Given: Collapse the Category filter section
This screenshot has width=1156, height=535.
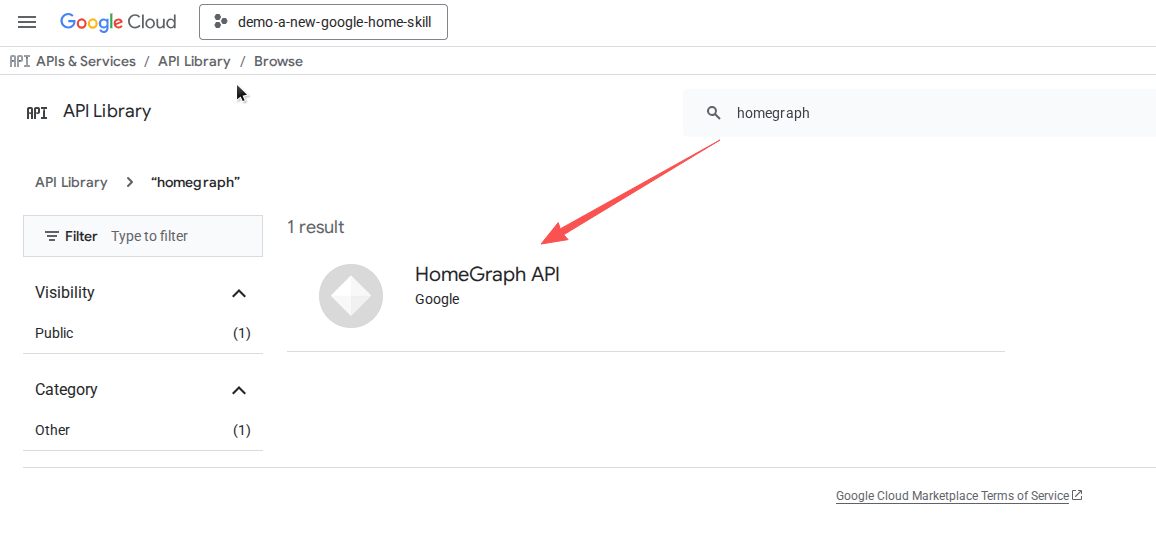Looking at the screenshot, I should pos(238,390).
